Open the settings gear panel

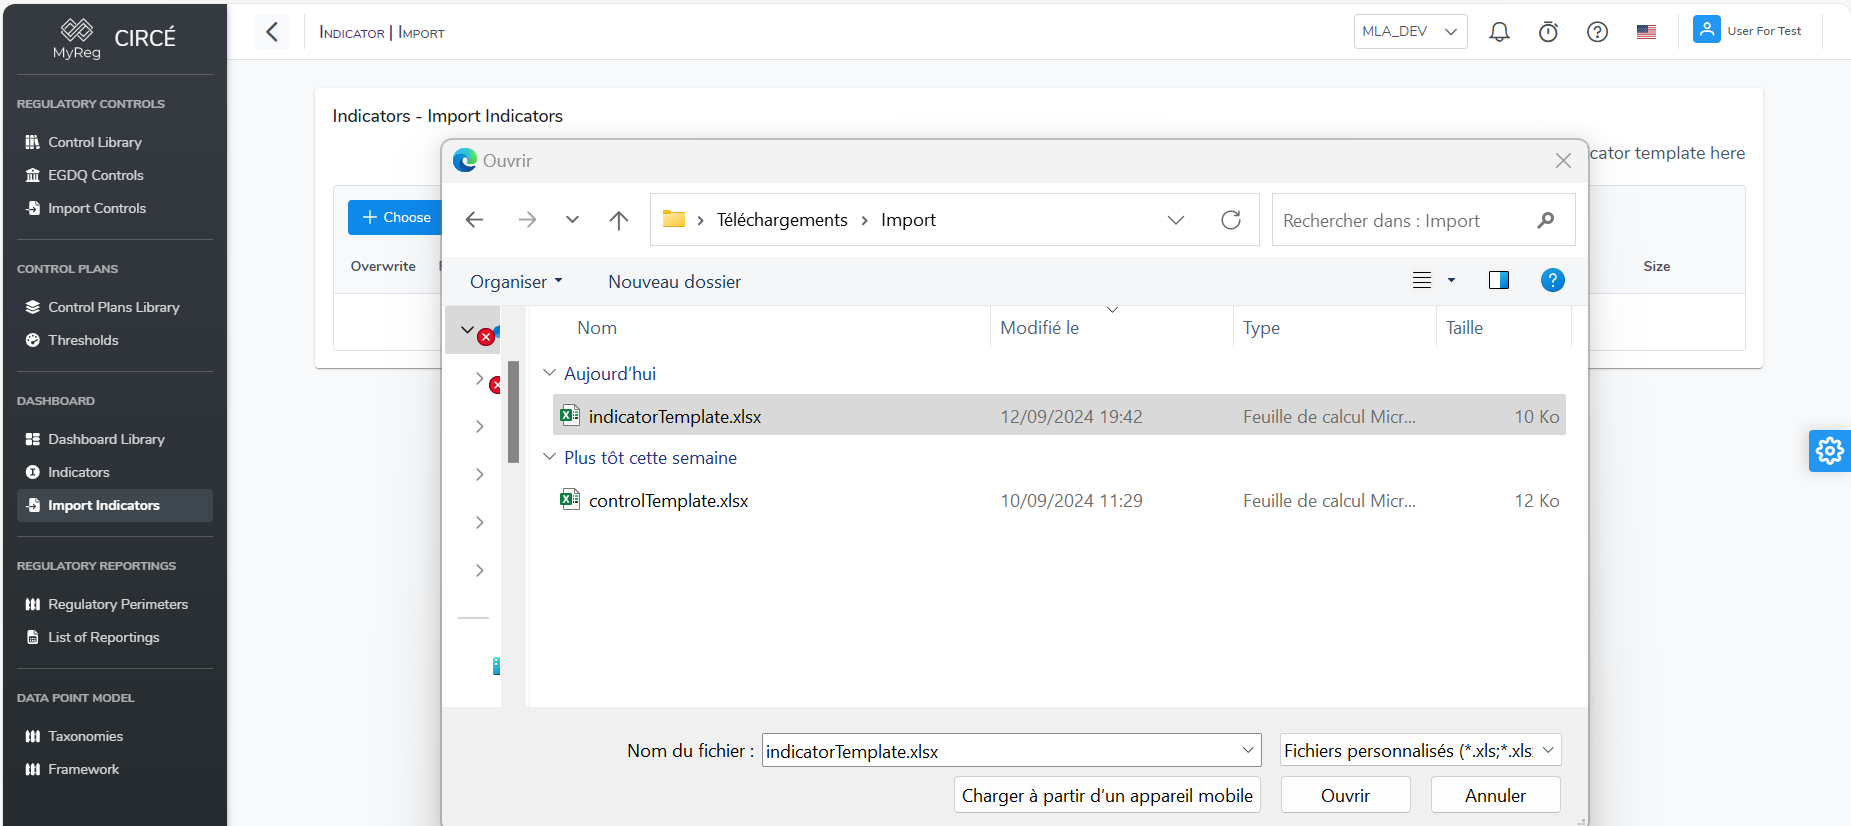coord(1830,451)
